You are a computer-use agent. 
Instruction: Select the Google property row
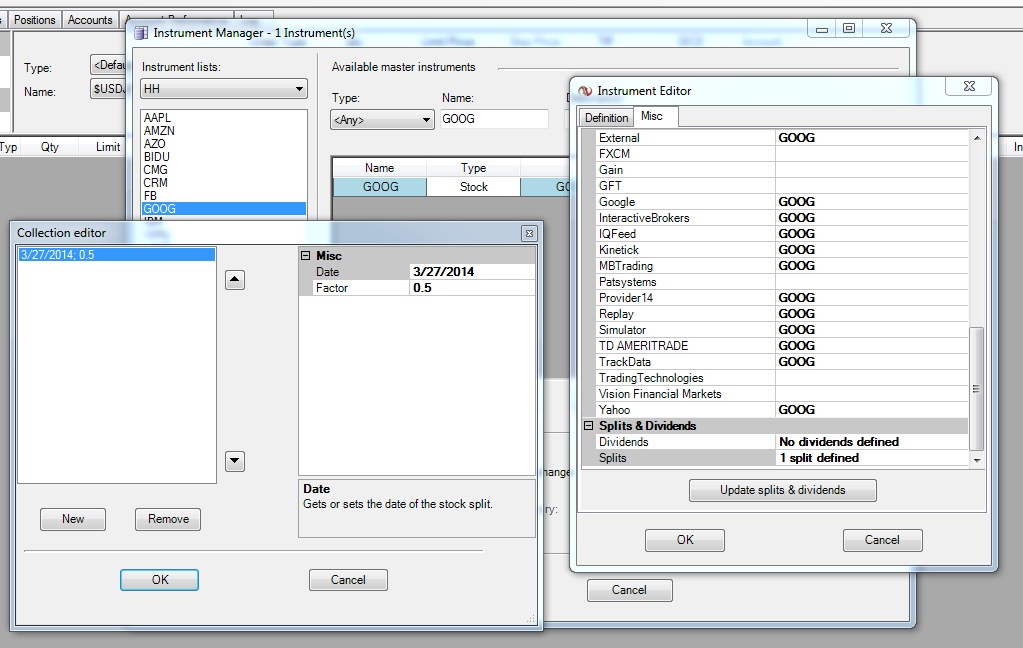[x=783, y=202]
